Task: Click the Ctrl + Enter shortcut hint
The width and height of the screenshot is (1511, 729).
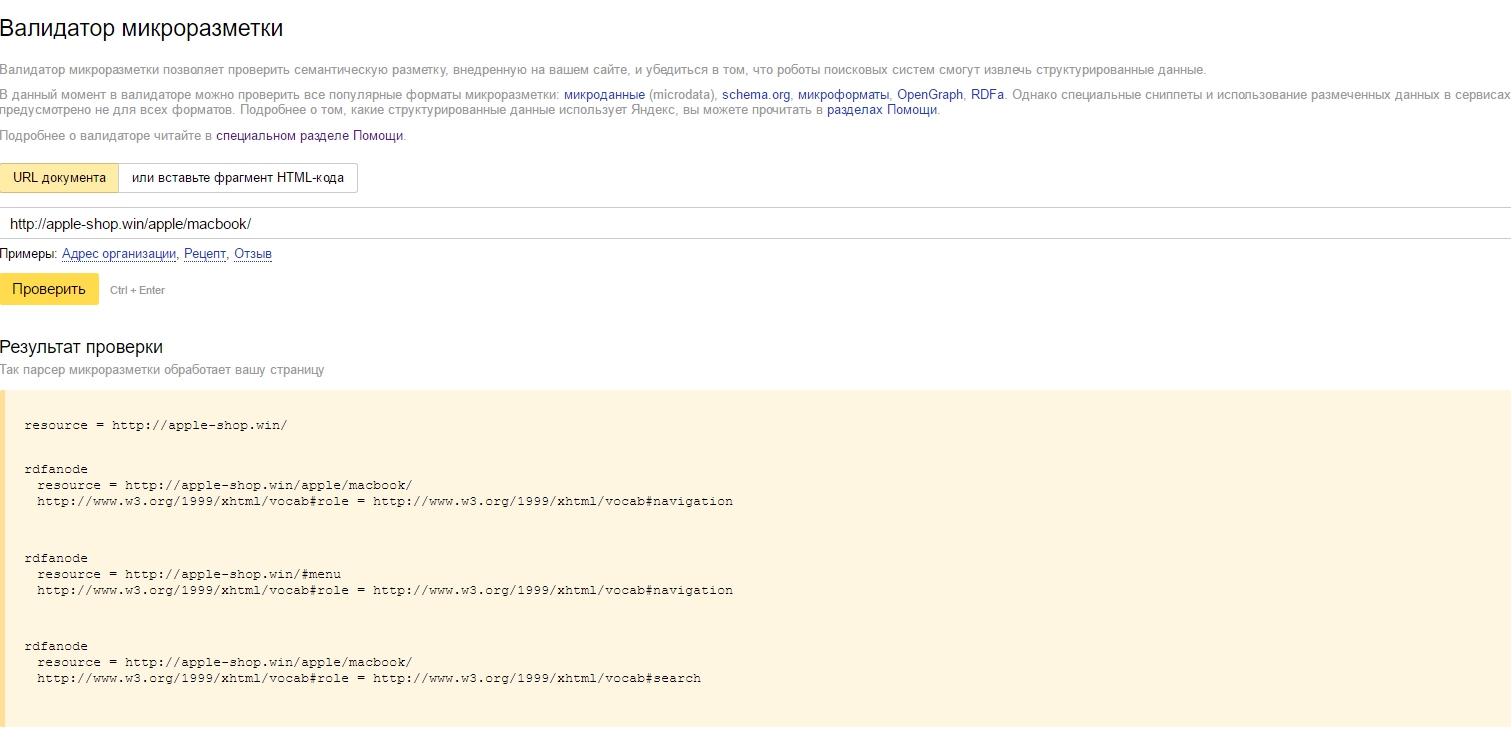Action: coord(137,290)
